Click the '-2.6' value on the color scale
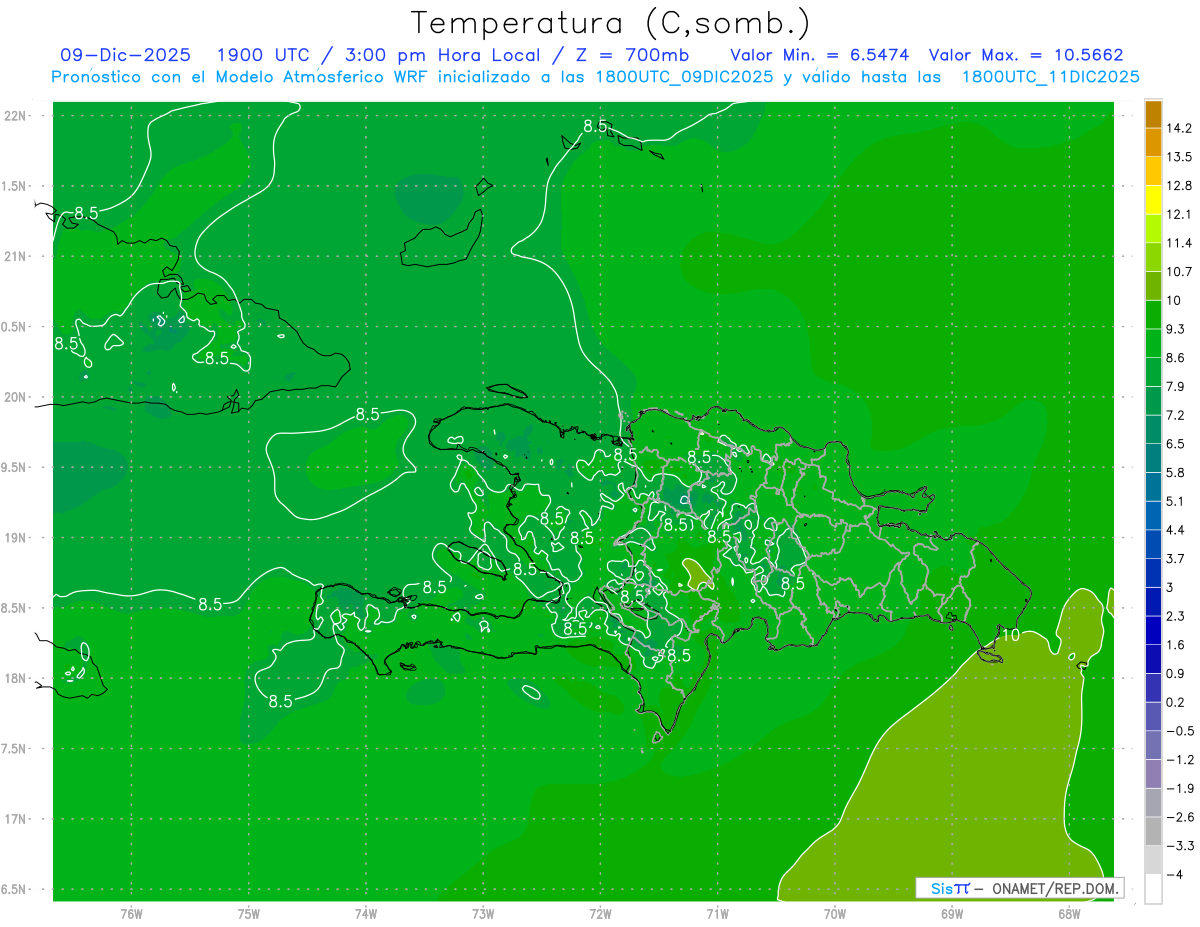1200x927 pixels. 1178,817
